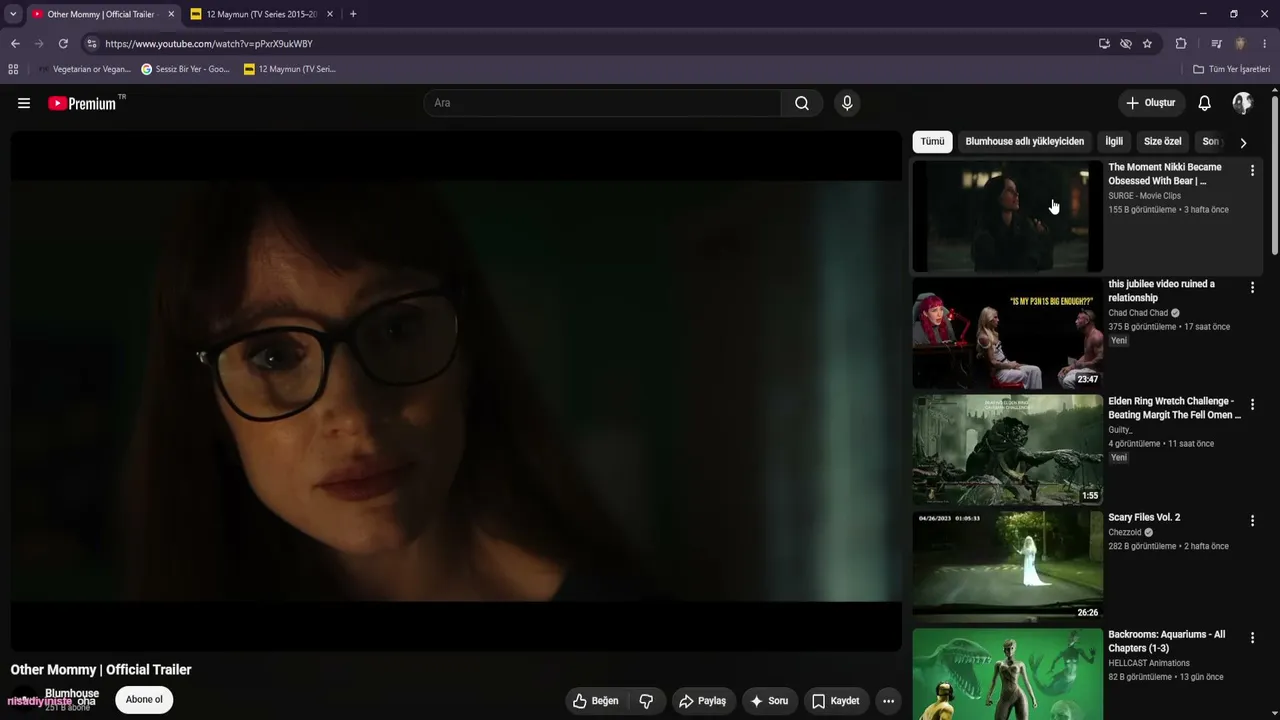1280x720 pixels.
Task: Ask about the video with Soru
Action: pos(769,701)
